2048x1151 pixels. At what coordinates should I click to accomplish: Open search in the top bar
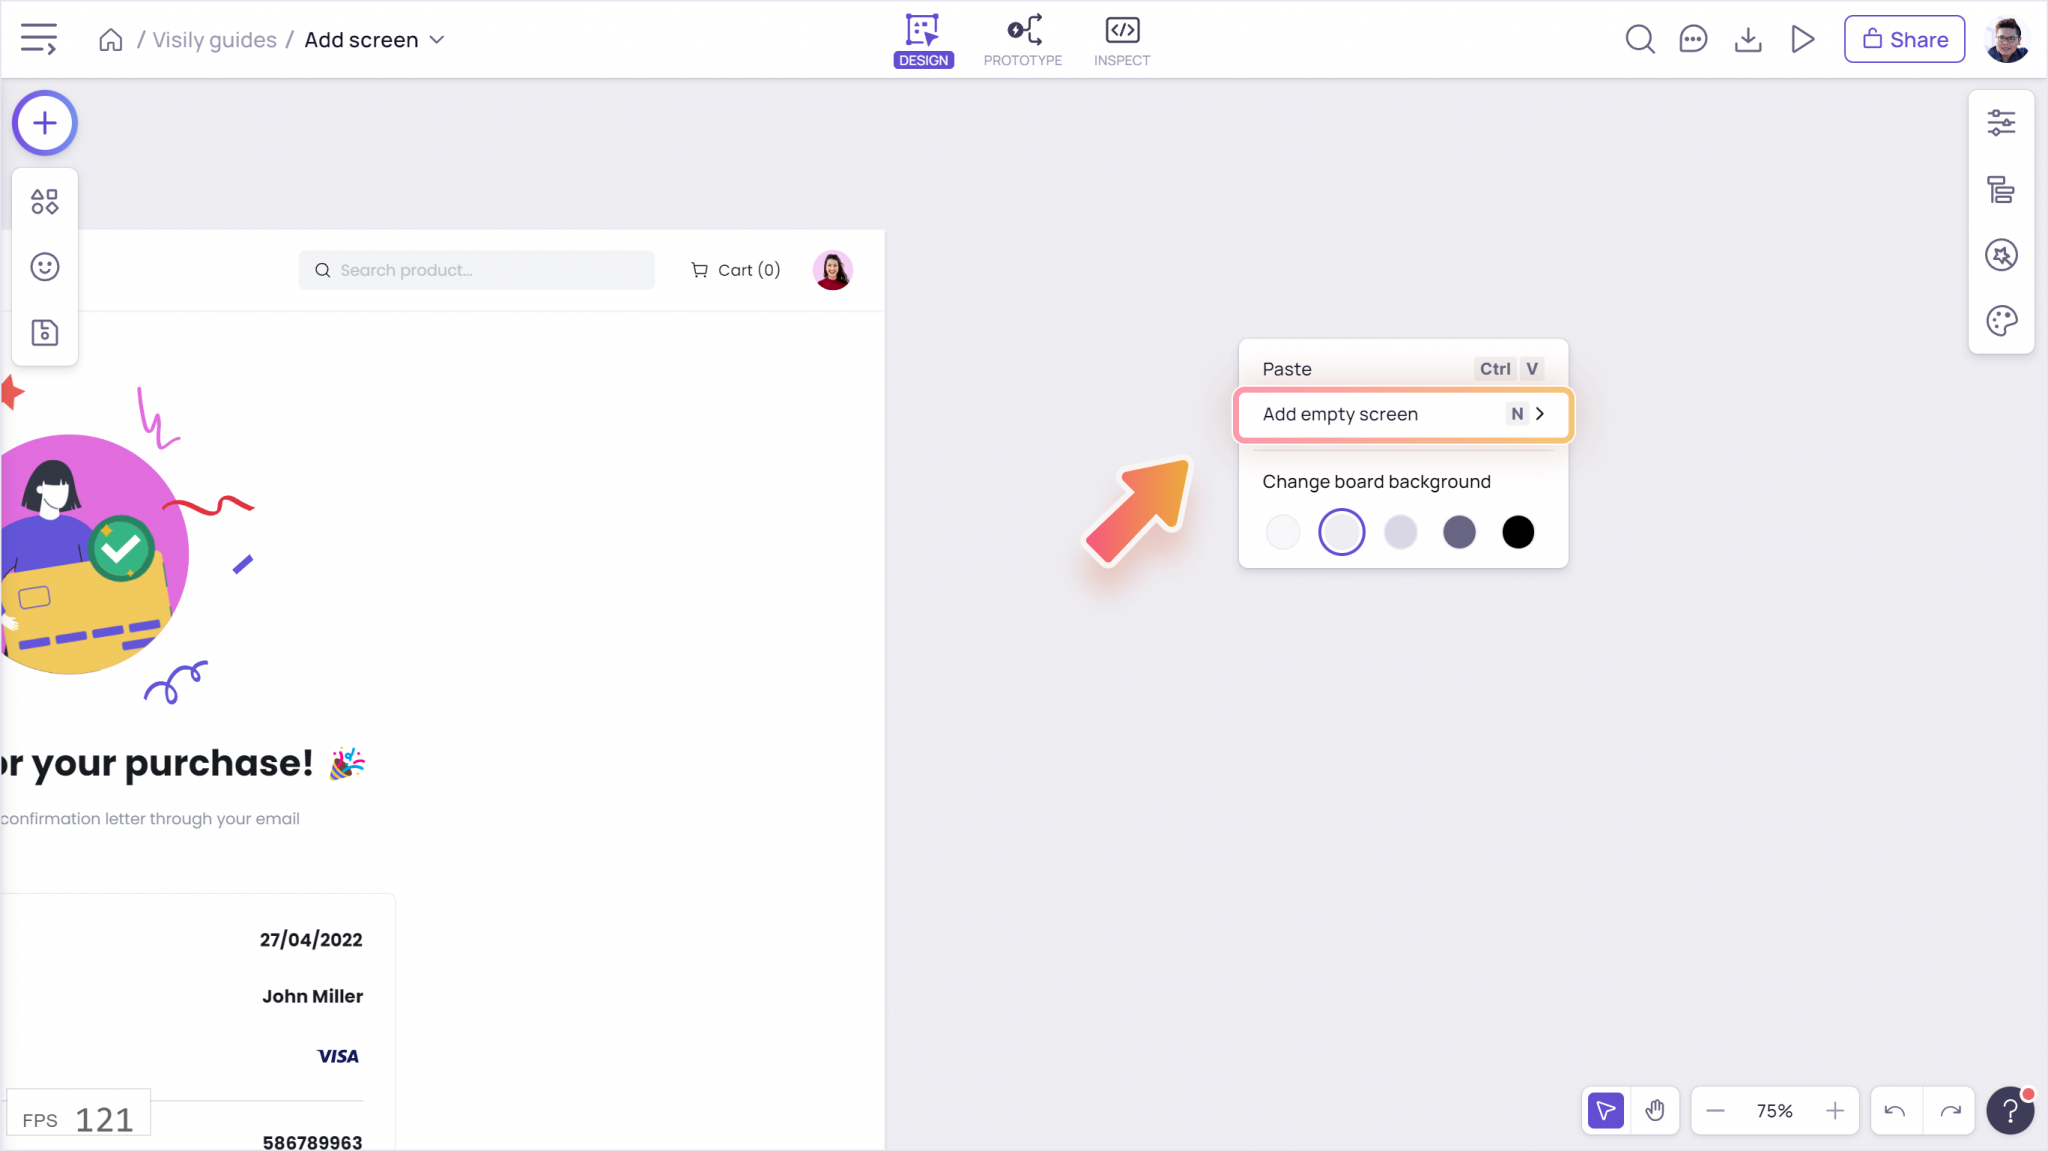(x=1639, y=39)
